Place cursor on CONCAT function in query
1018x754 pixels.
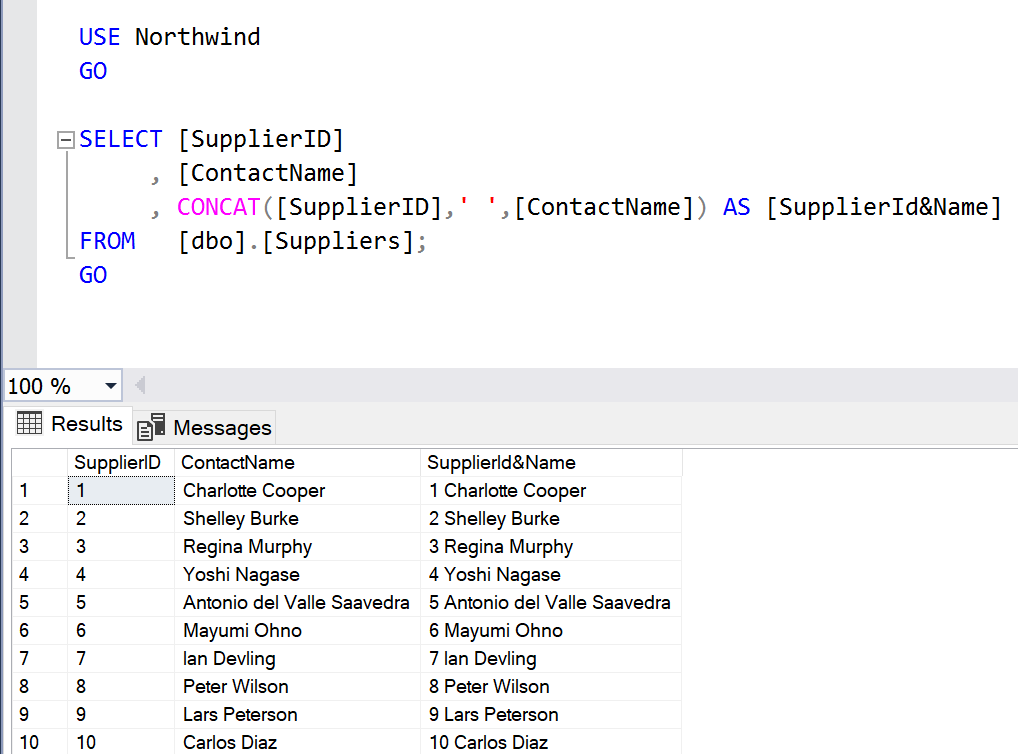point(218,207)
